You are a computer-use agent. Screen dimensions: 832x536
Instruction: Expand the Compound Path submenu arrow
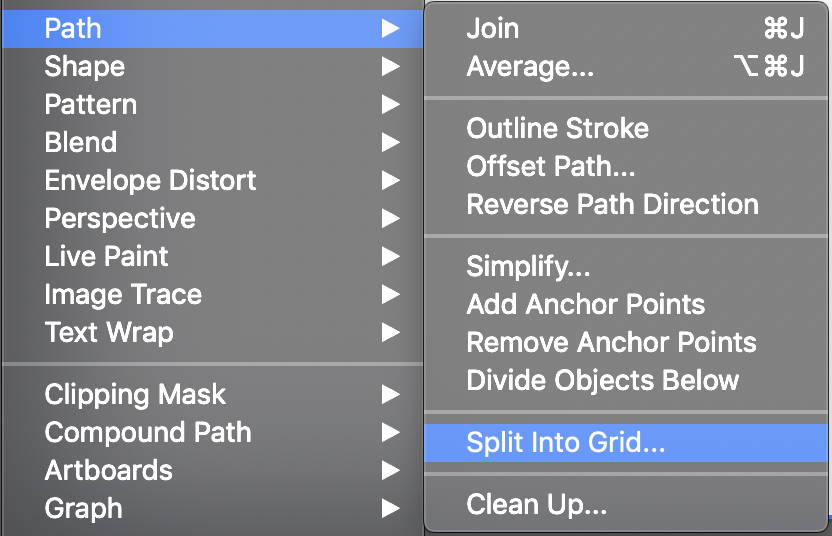pos(390,433)
